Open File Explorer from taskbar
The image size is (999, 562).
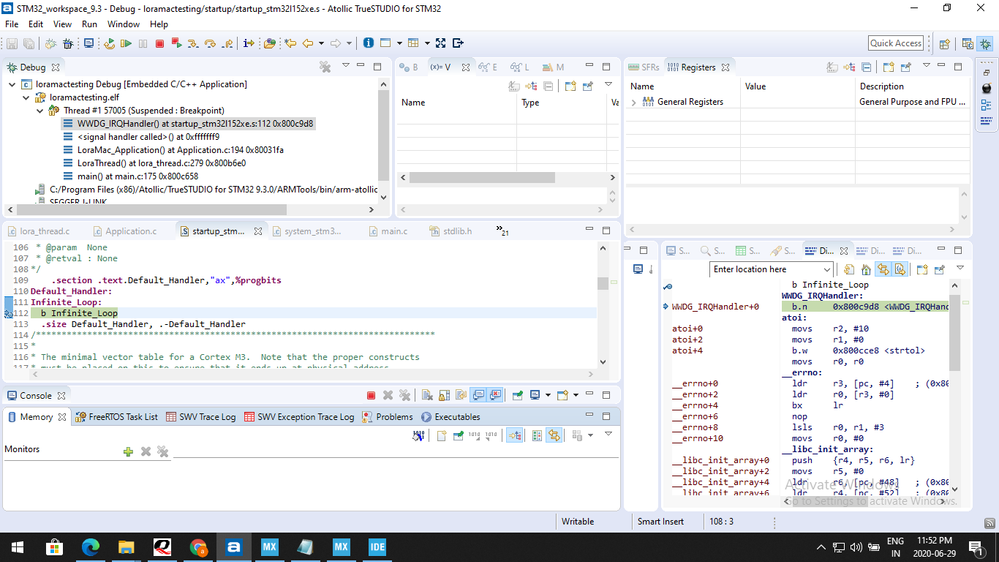coord(126,547)
